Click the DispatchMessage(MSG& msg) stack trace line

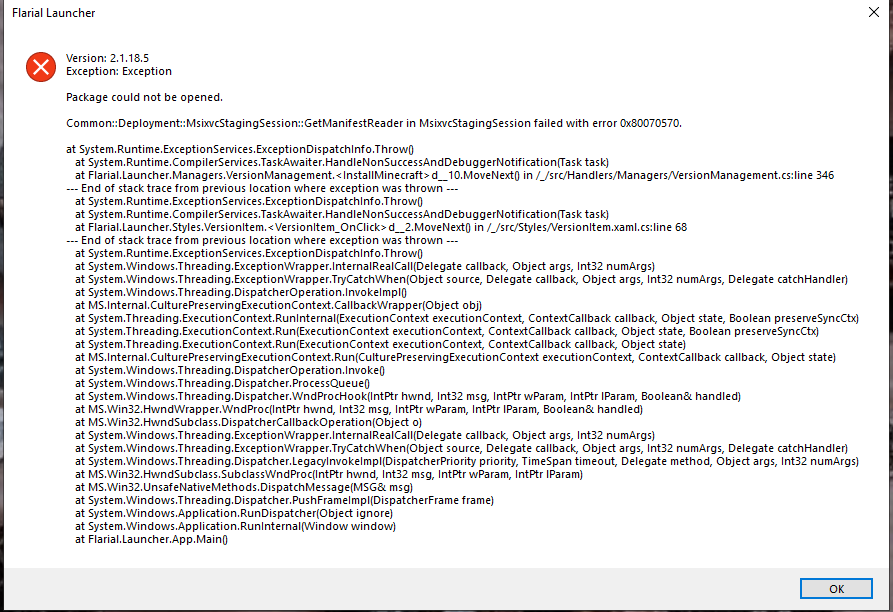click(244, 487)
